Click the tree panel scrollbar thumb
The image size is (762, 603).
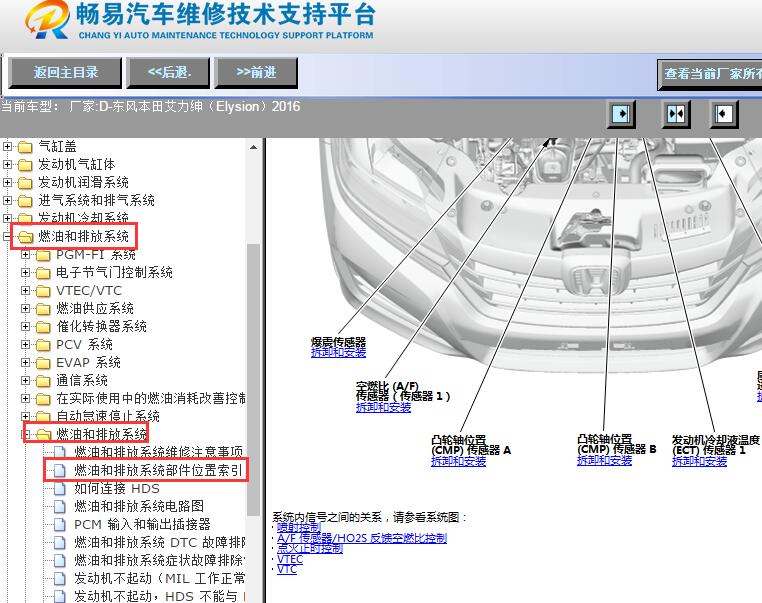pos(253,379)
